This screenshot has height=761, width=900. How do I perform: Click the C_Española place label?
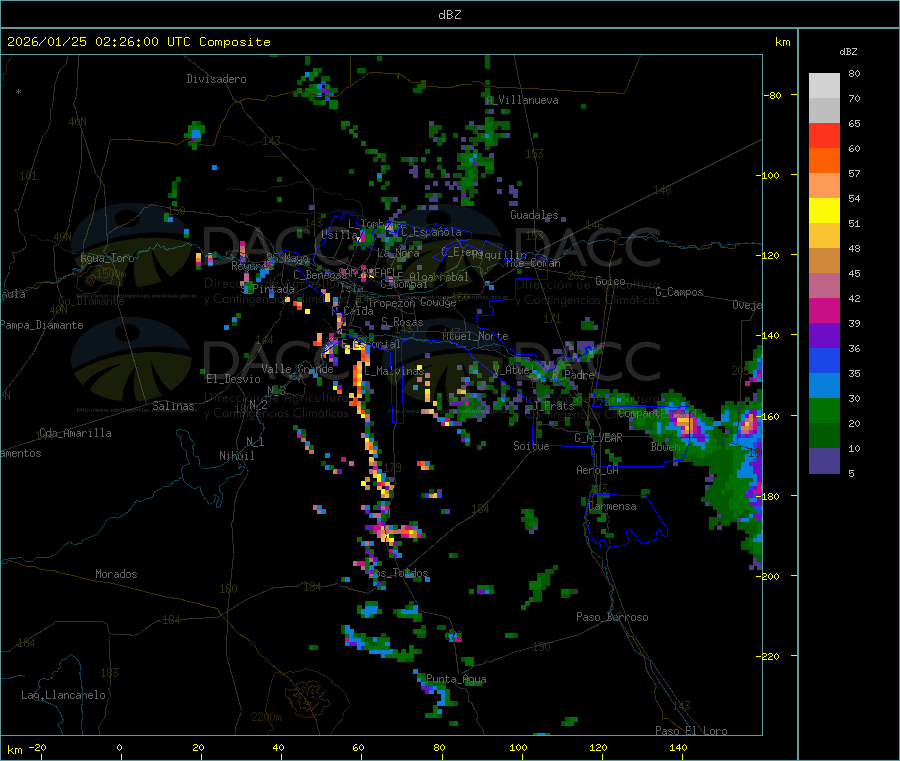[x=431, y=232]
